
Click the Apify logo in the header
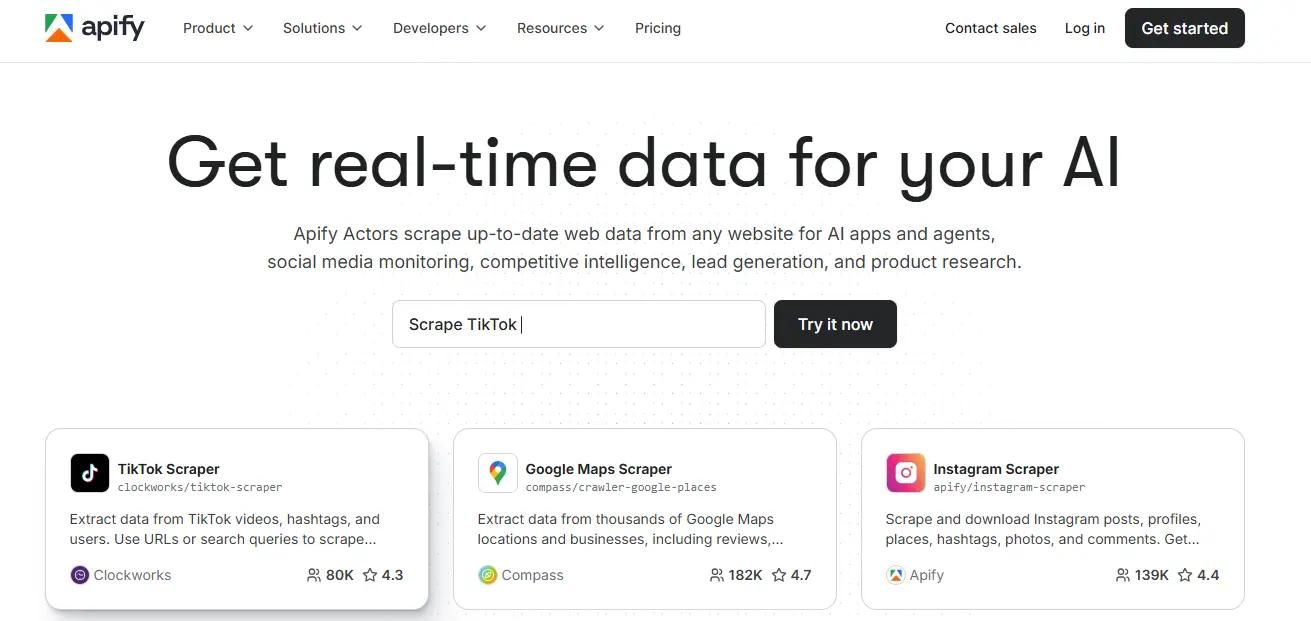[x=95, y=28]
